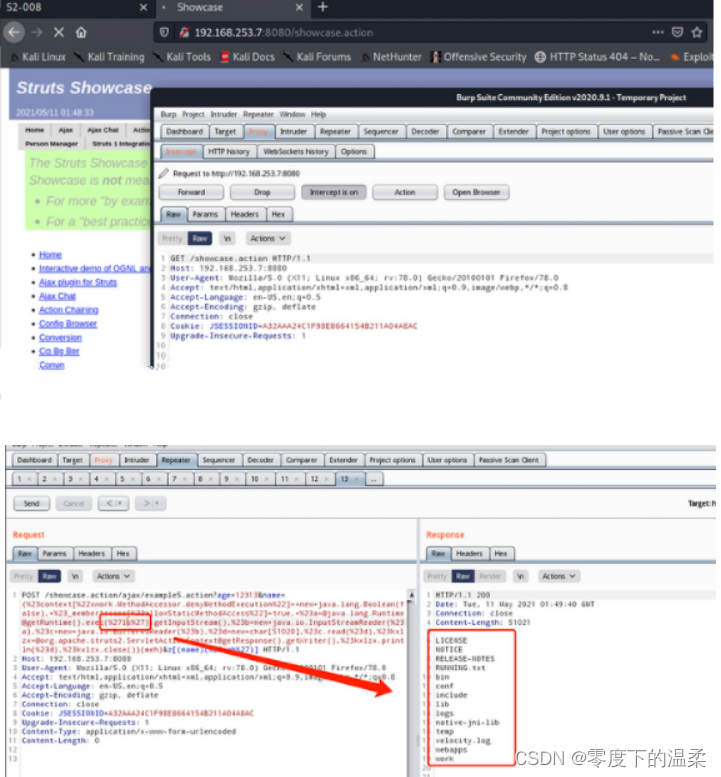Switch Repeater request to Headers view
721x777 pixels.
tap(92, 554)
